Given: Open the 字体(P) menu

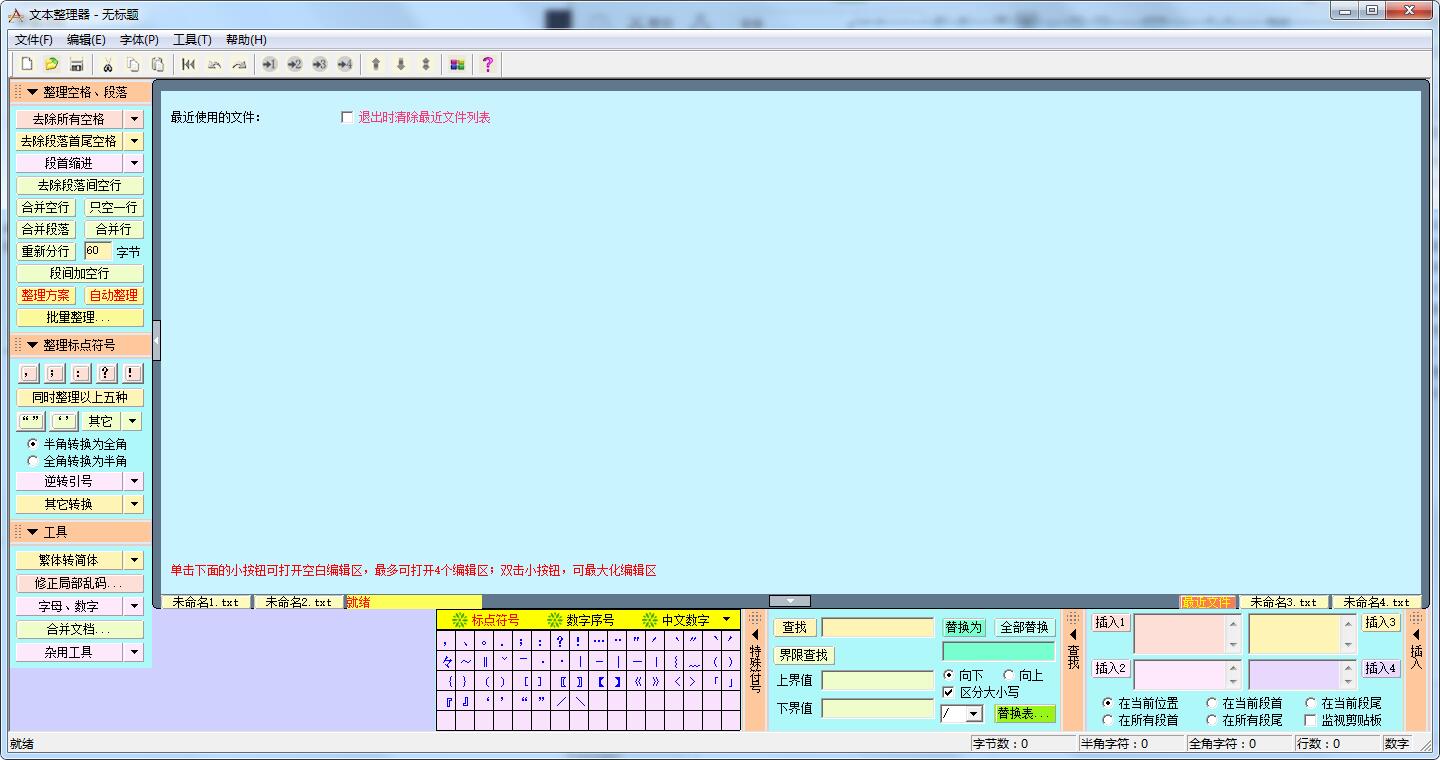Looking at the screenshot, I should (x=139, y=40).
